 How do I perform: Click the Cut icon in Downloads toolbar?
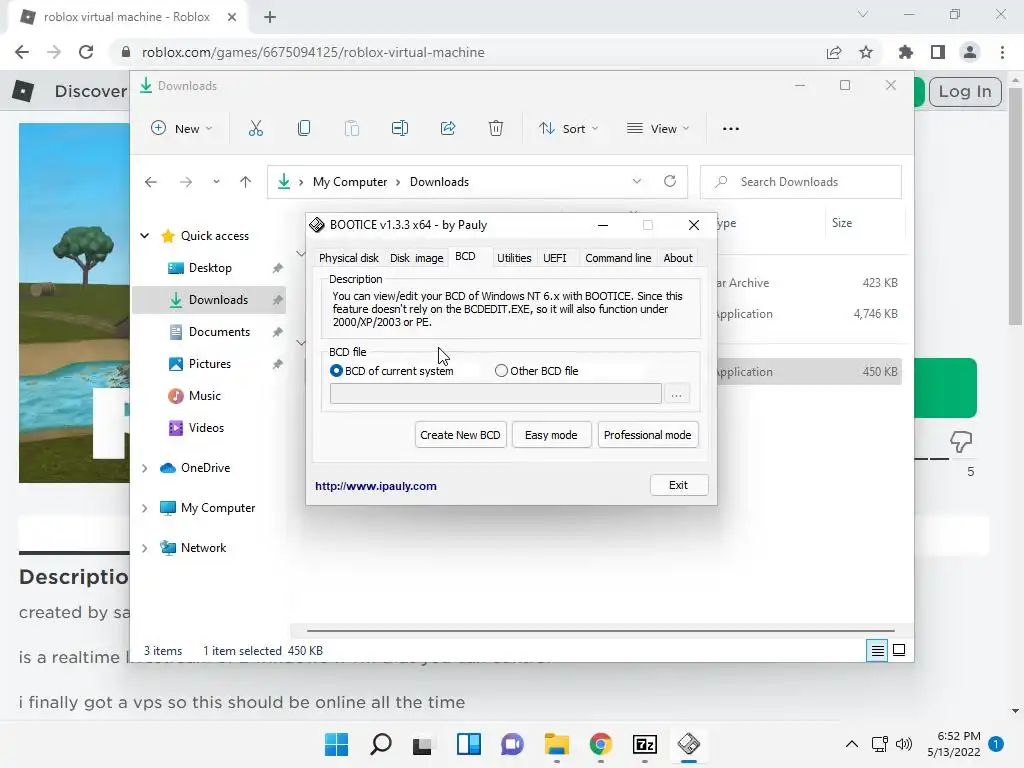tap(255, 129)
